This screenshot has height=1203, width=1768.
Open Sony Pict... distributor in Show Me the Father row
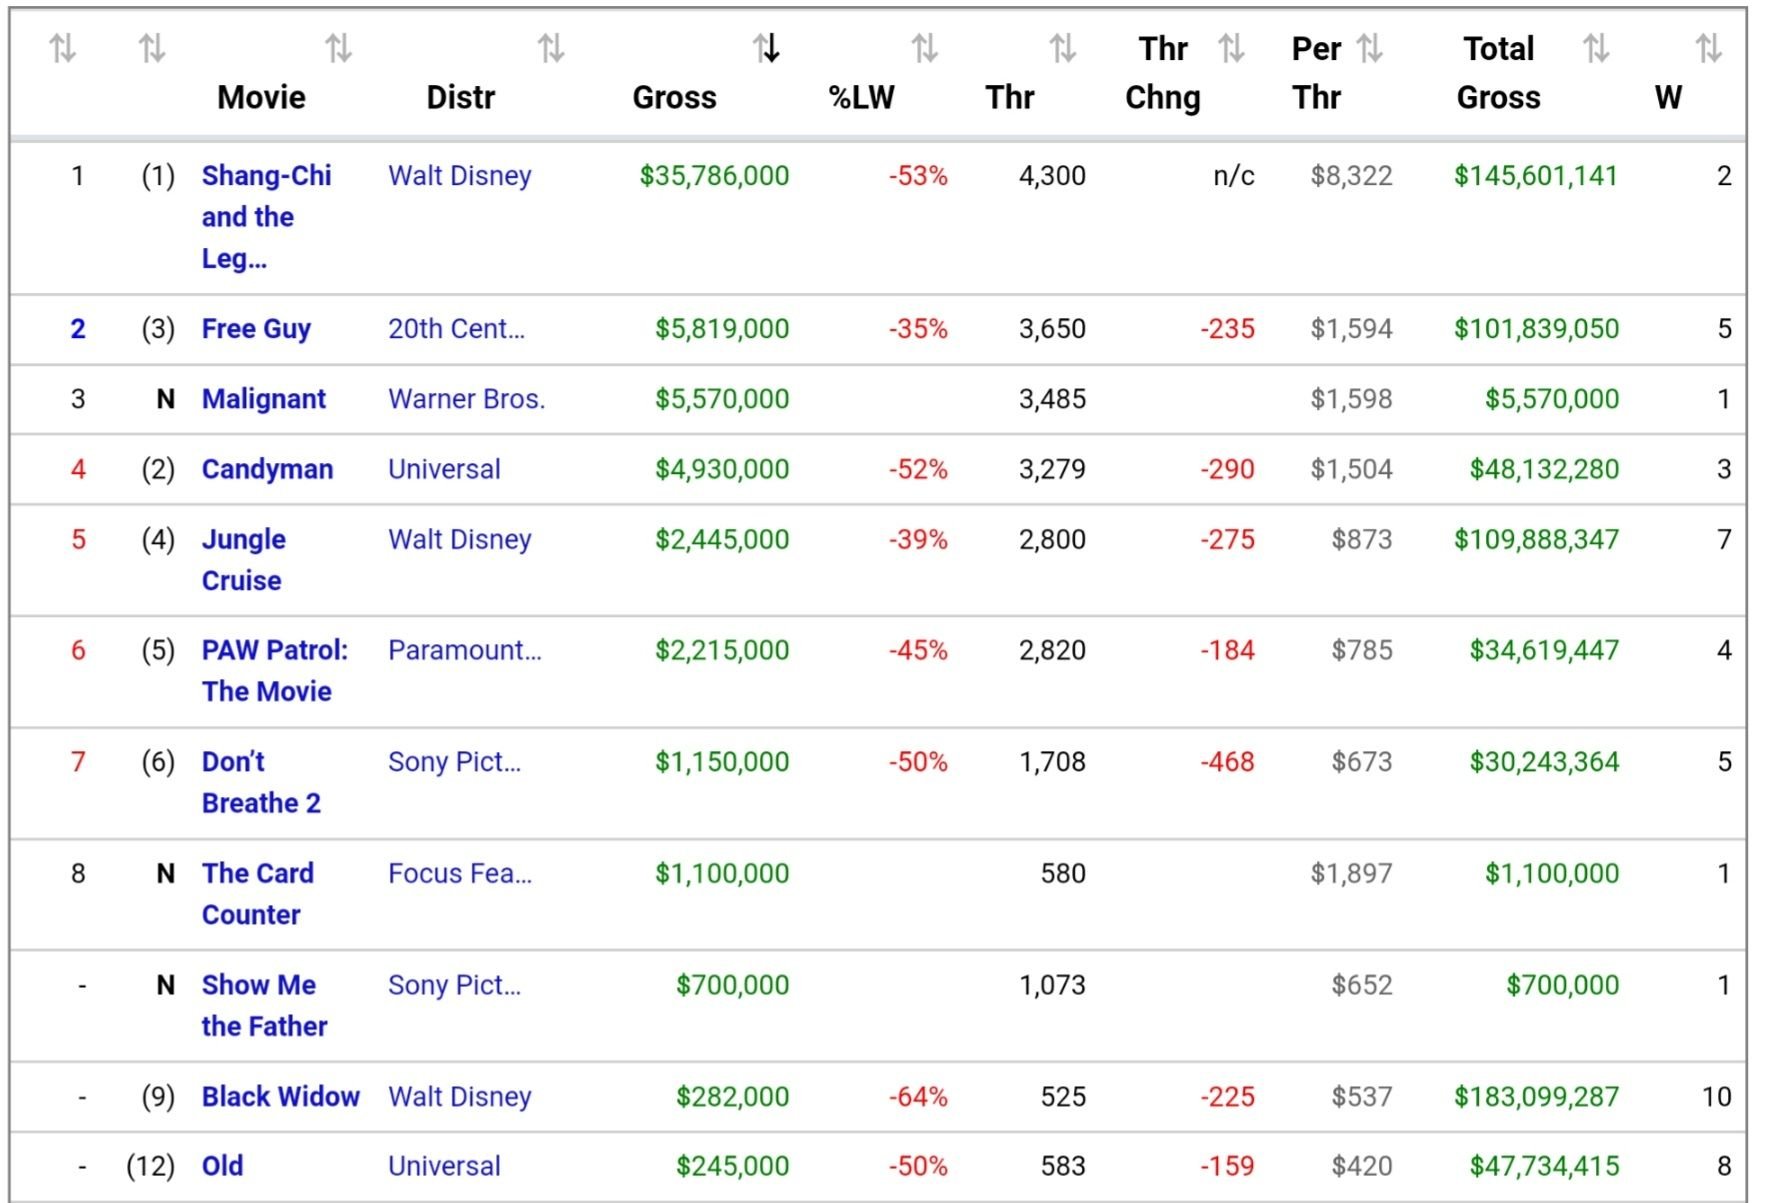pos(454,985)
